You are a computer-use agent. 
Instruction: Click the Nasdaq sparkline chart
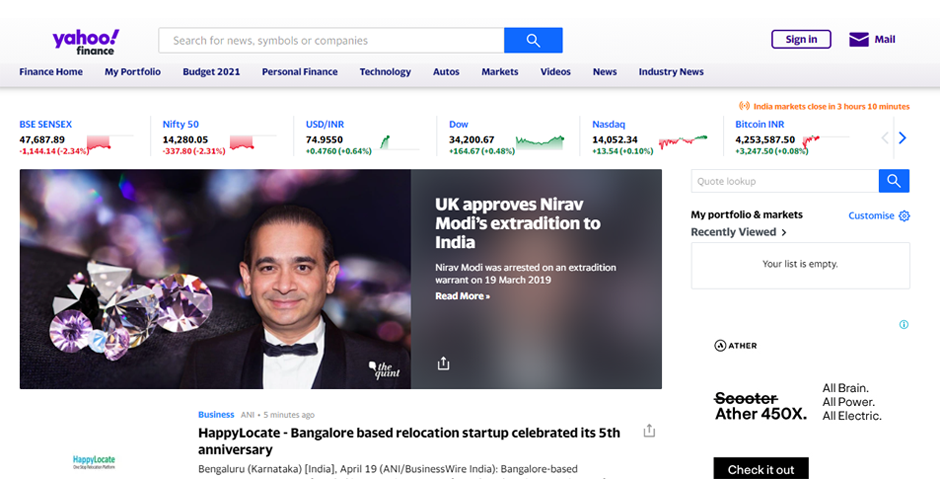click(683, 141)
